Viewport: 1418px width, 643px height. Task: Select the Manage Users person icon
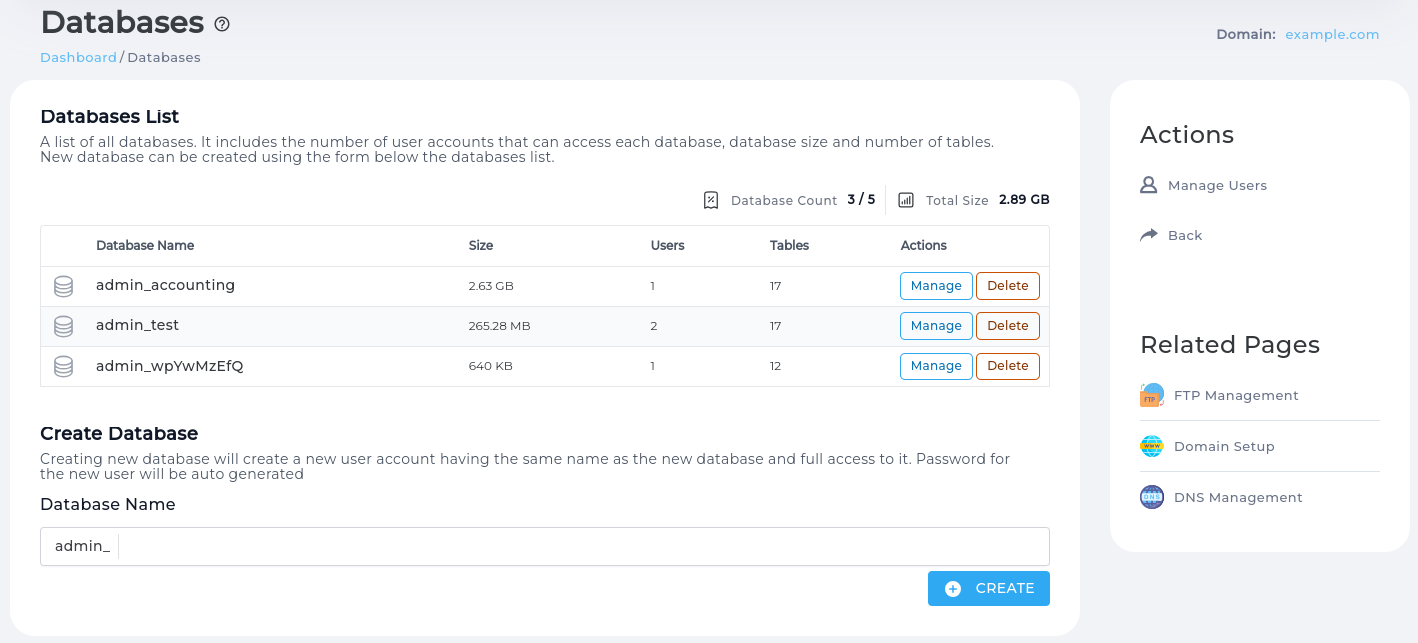coord(1148,185)
